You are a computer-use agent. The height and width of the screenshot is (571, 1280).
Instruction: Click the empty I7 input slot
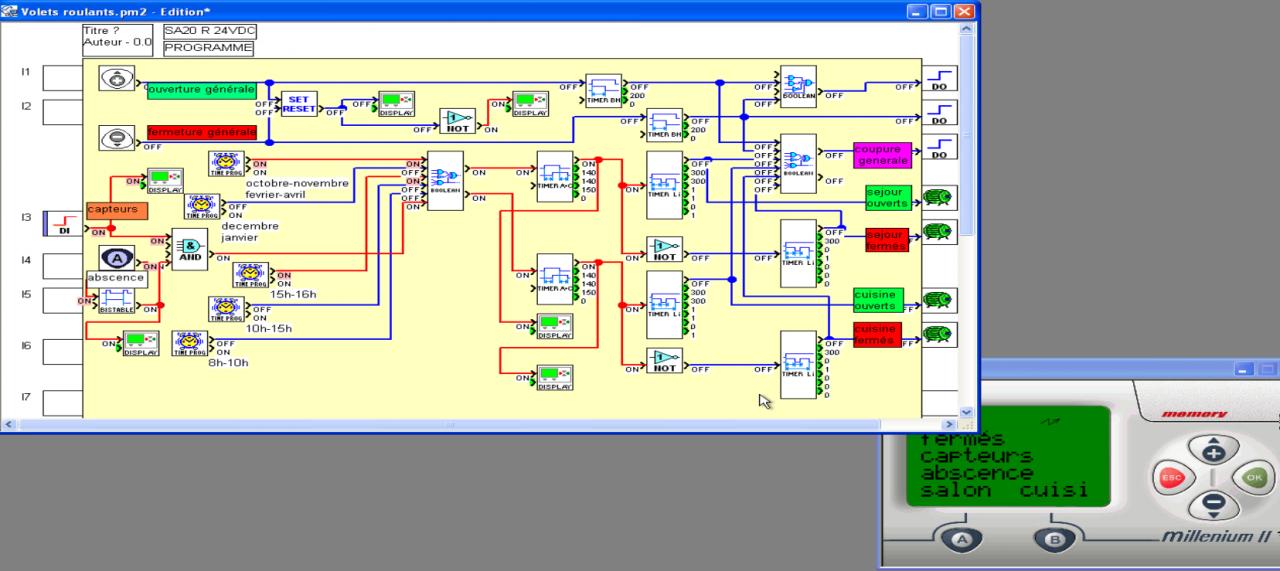[x=64, y=404]
